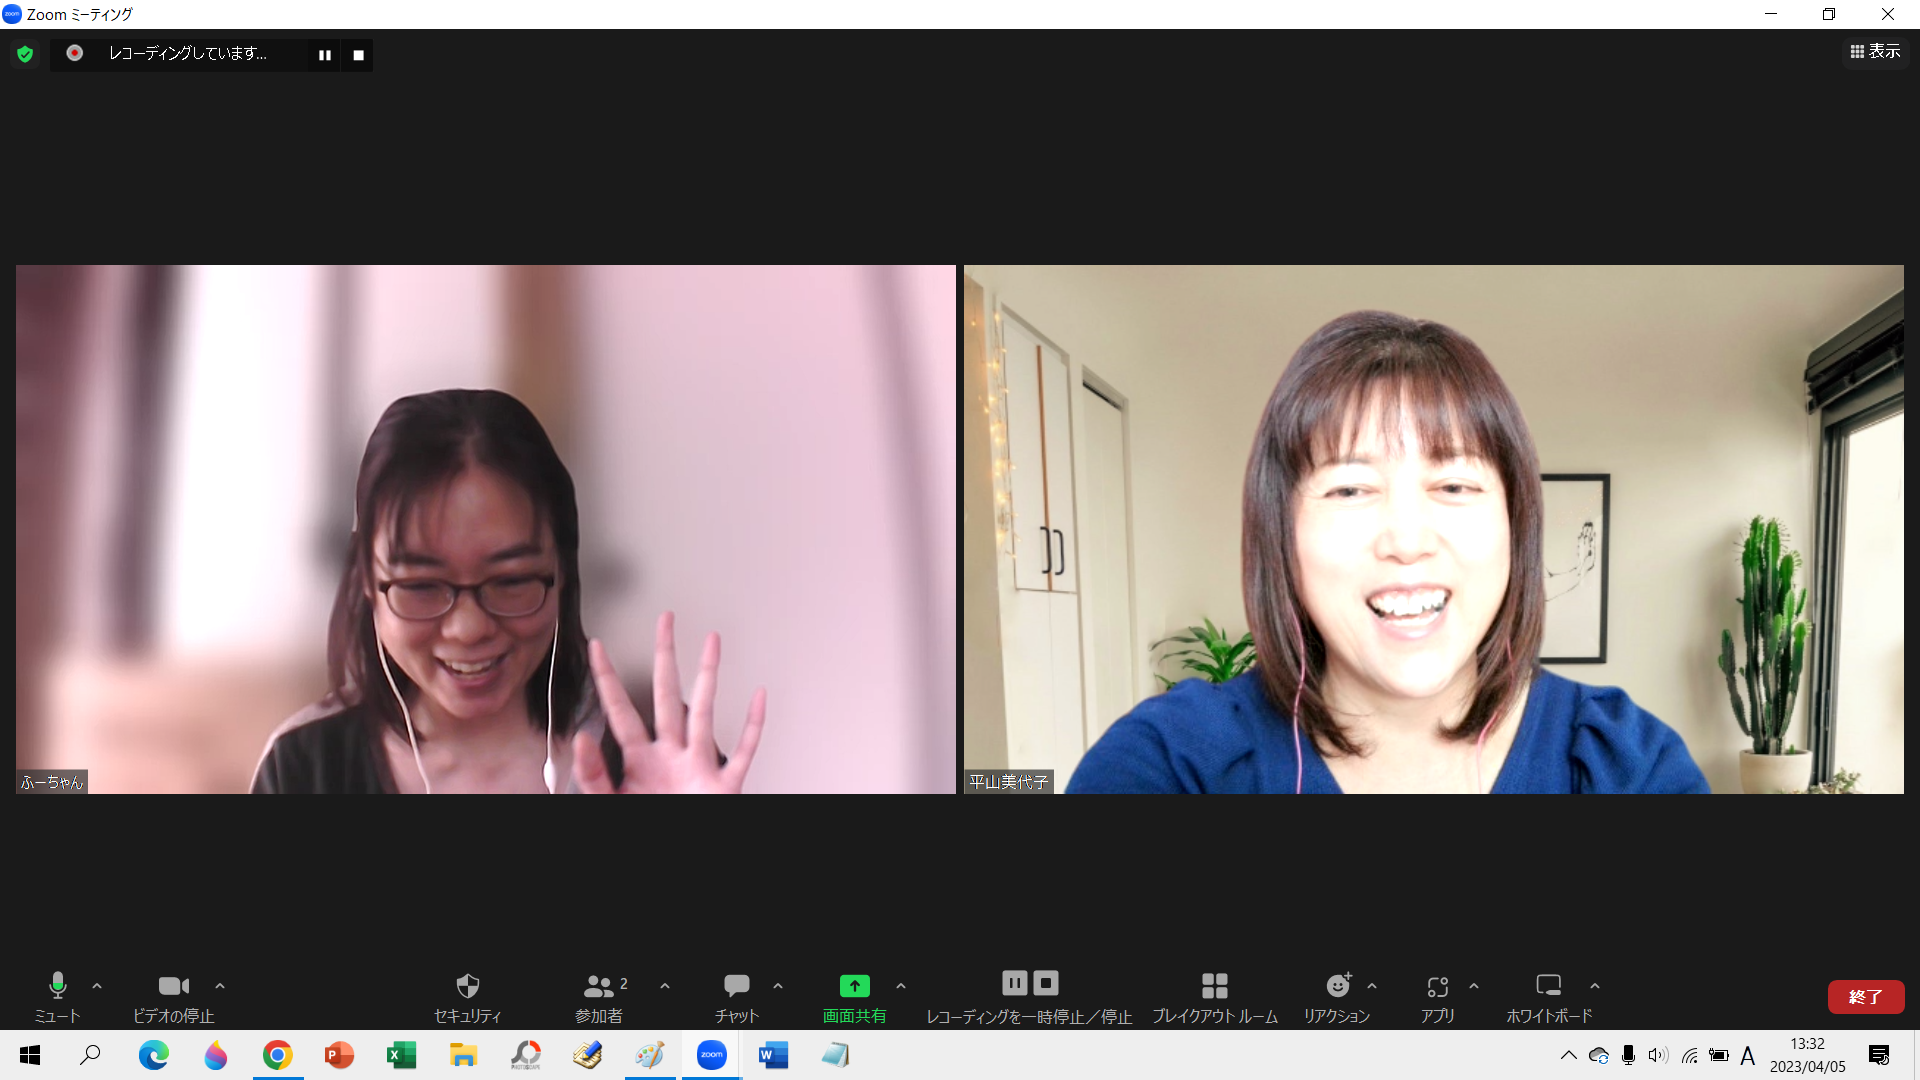This screenshot has width=1920, height=1080.
Task: Stop recording in the bottom toolbar
Action: tap(1046, 983)
